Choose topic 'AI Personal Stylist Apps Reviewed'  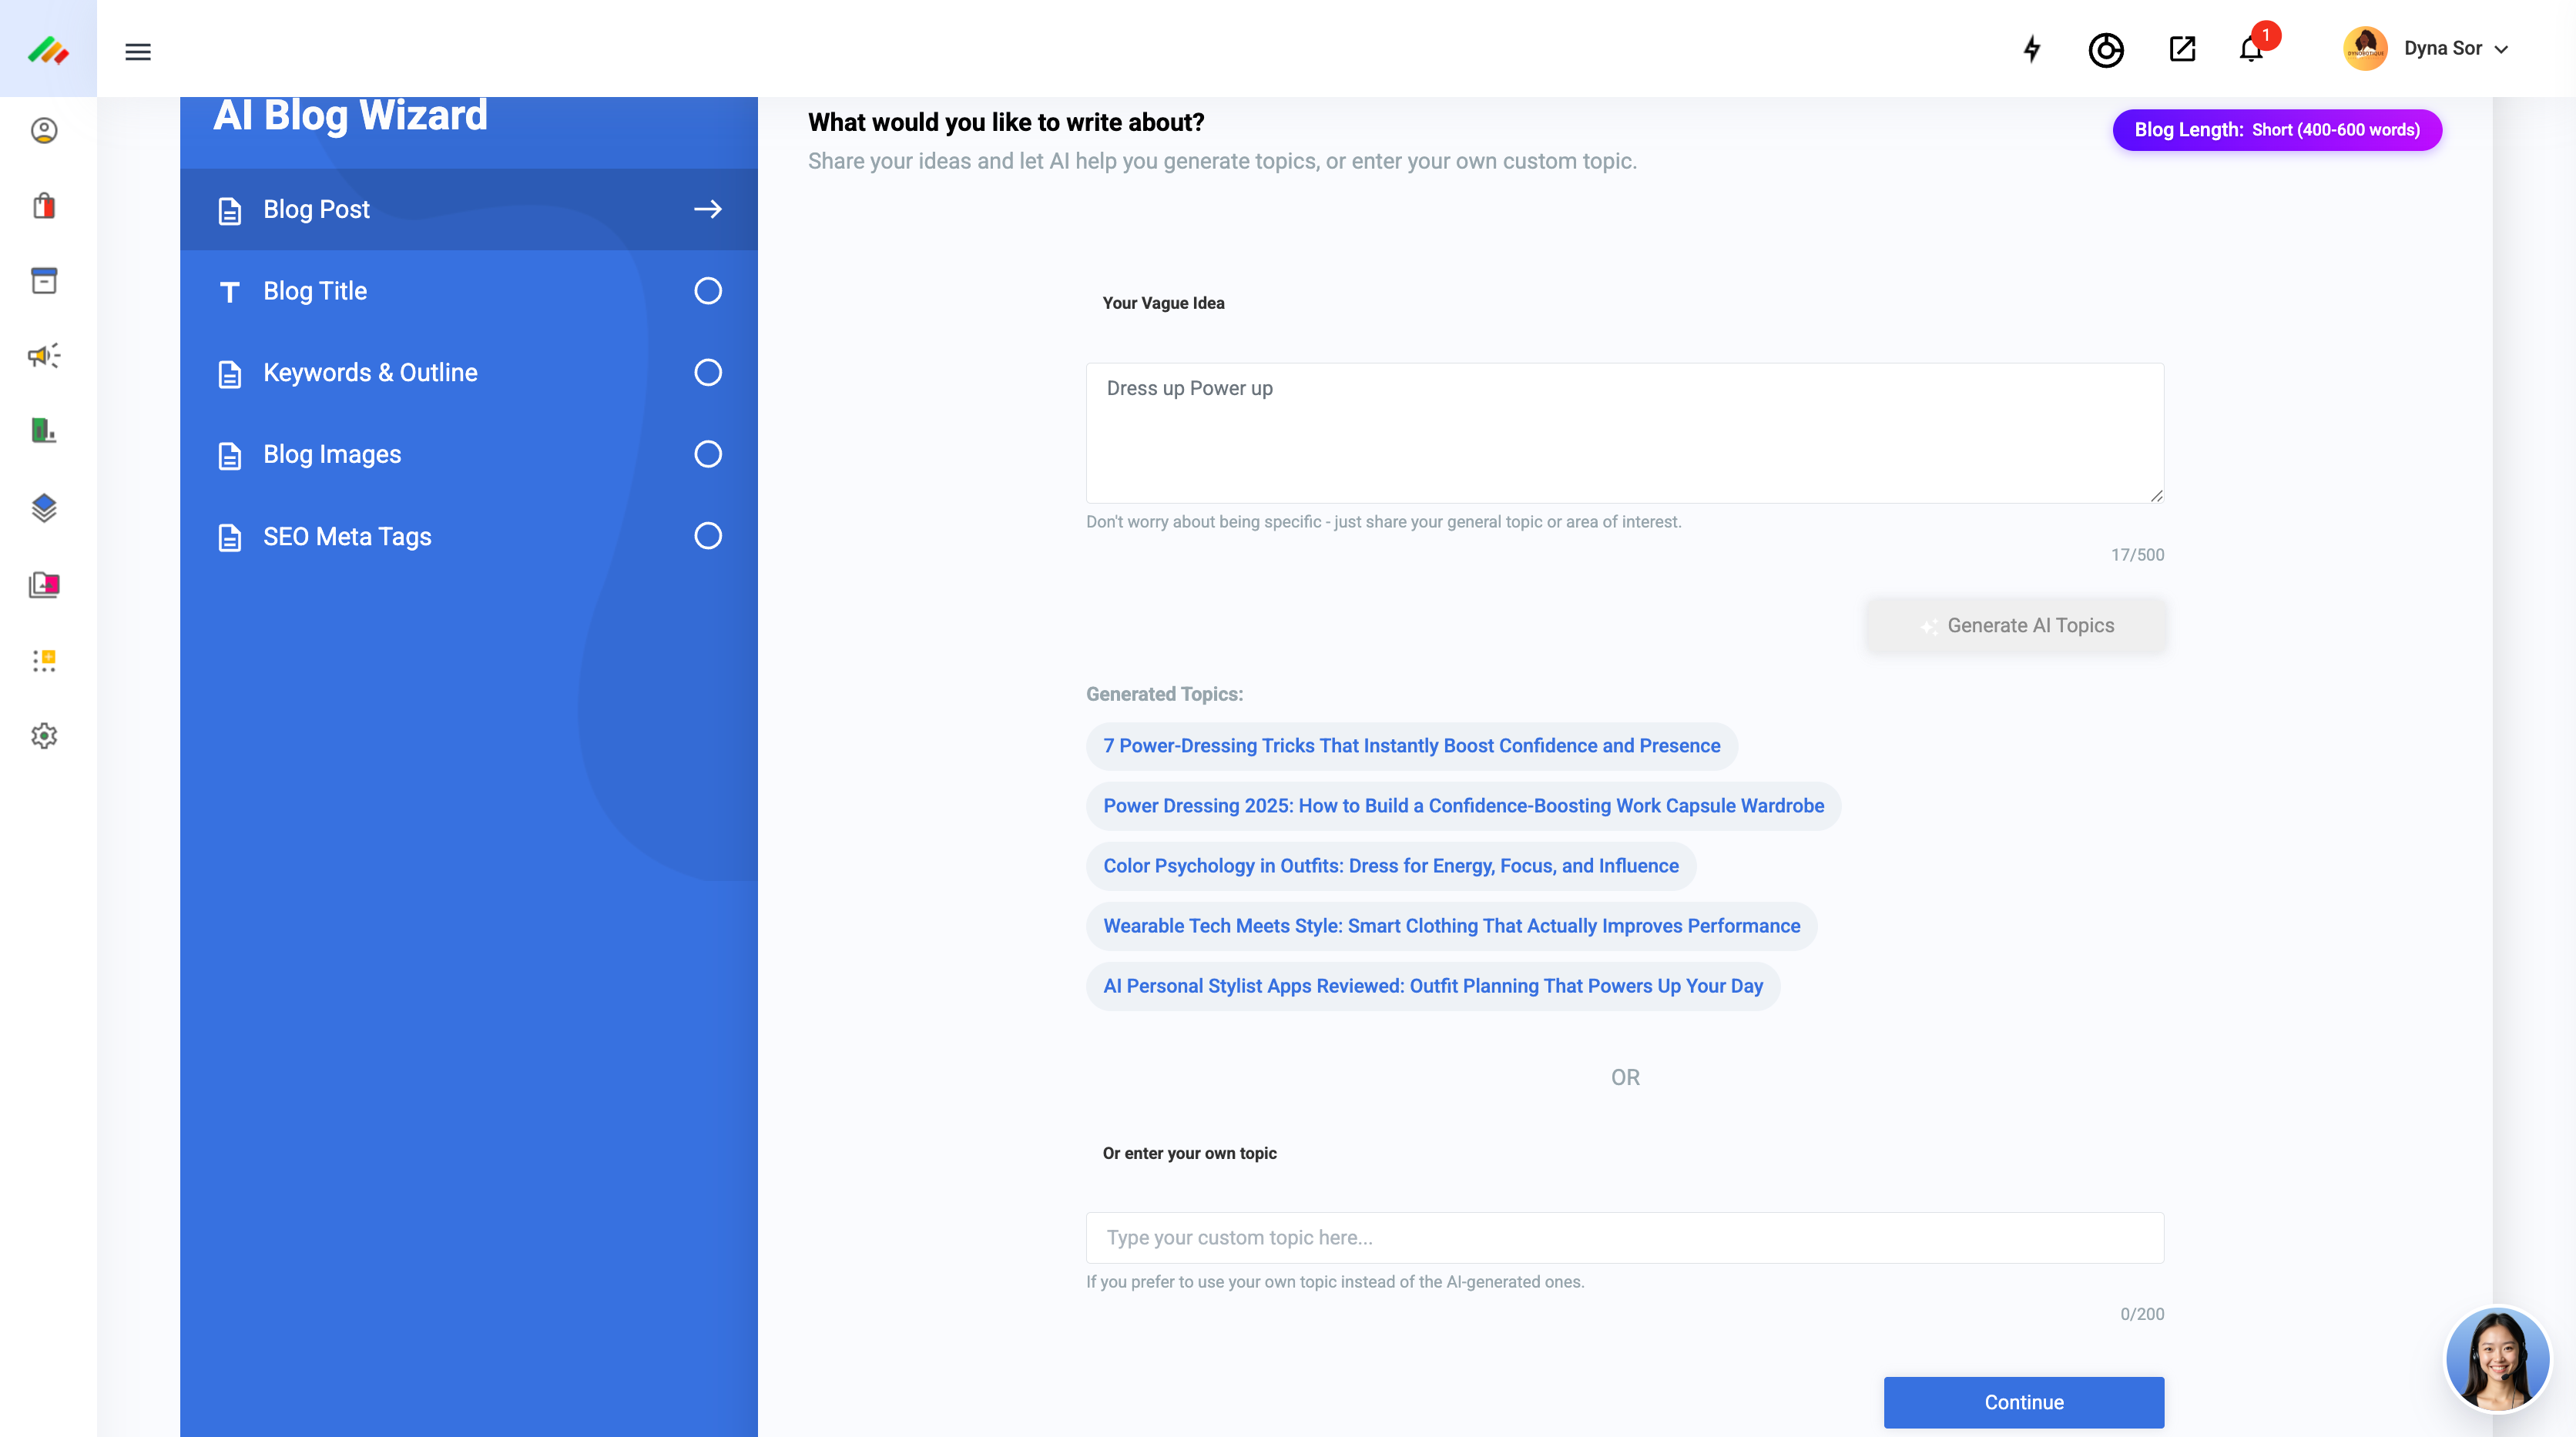(1433, 986)
